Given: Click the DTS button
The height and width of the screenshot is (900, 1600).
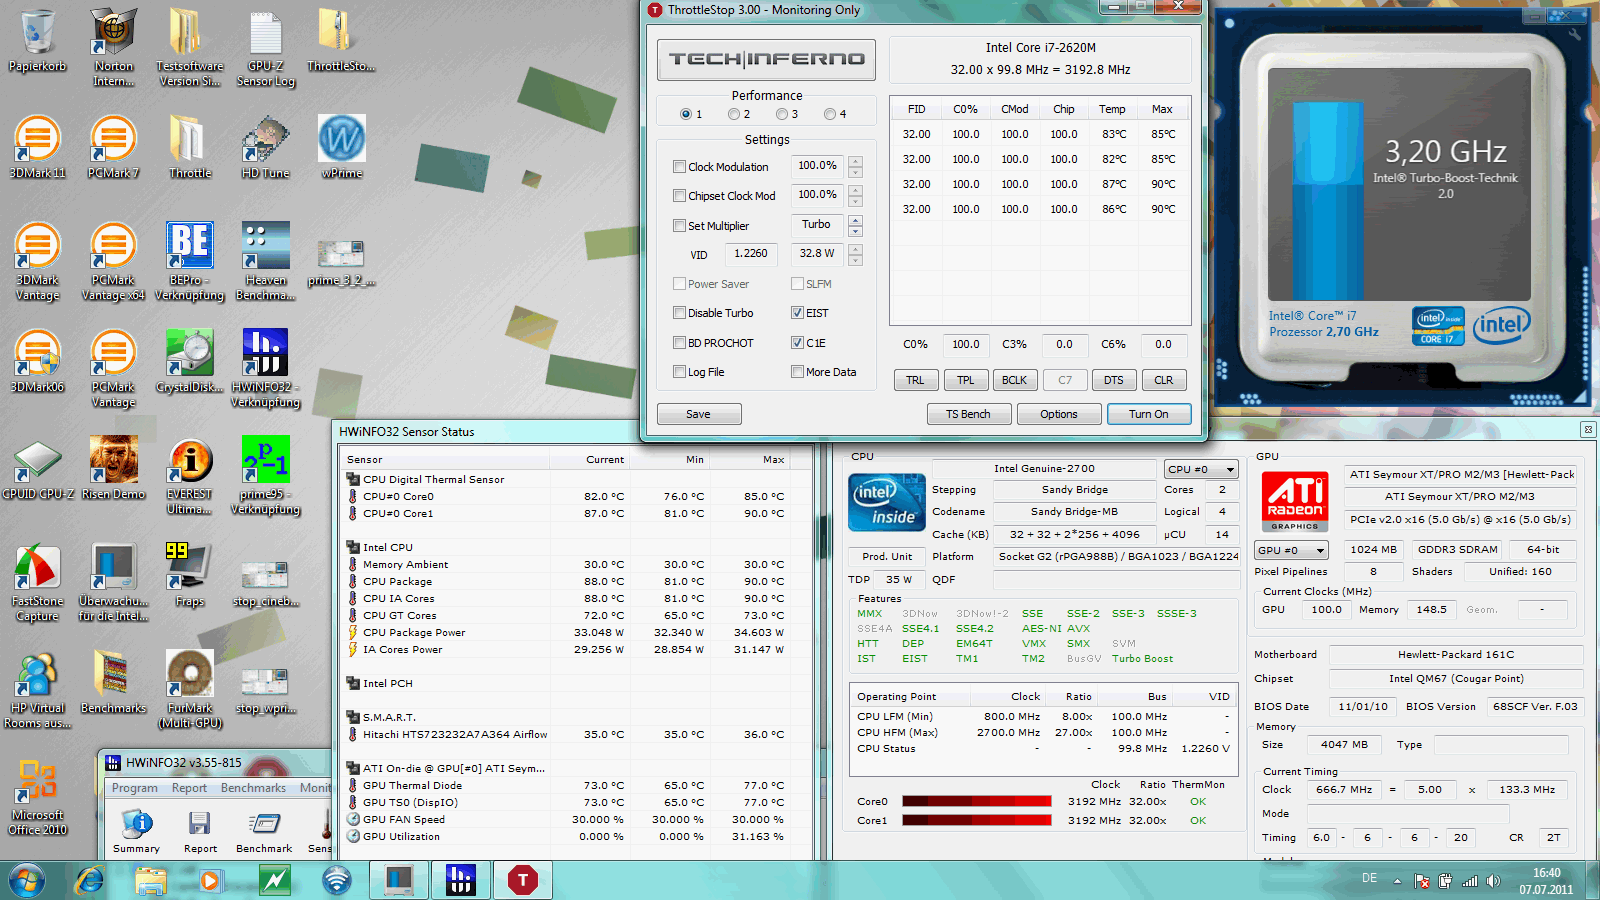Looking at the screenshot, I should point(1114,380).
